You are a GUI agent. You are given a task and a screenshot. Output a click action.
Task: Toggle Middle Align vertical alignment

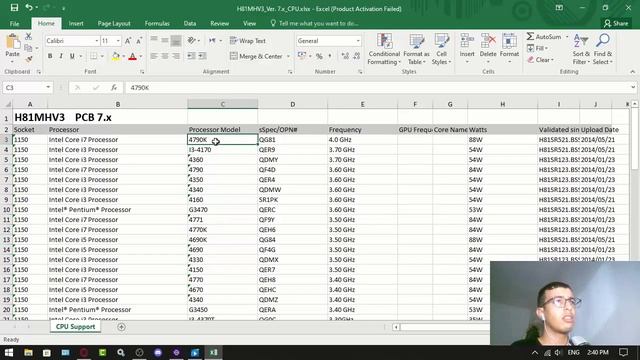pos(165,40)
